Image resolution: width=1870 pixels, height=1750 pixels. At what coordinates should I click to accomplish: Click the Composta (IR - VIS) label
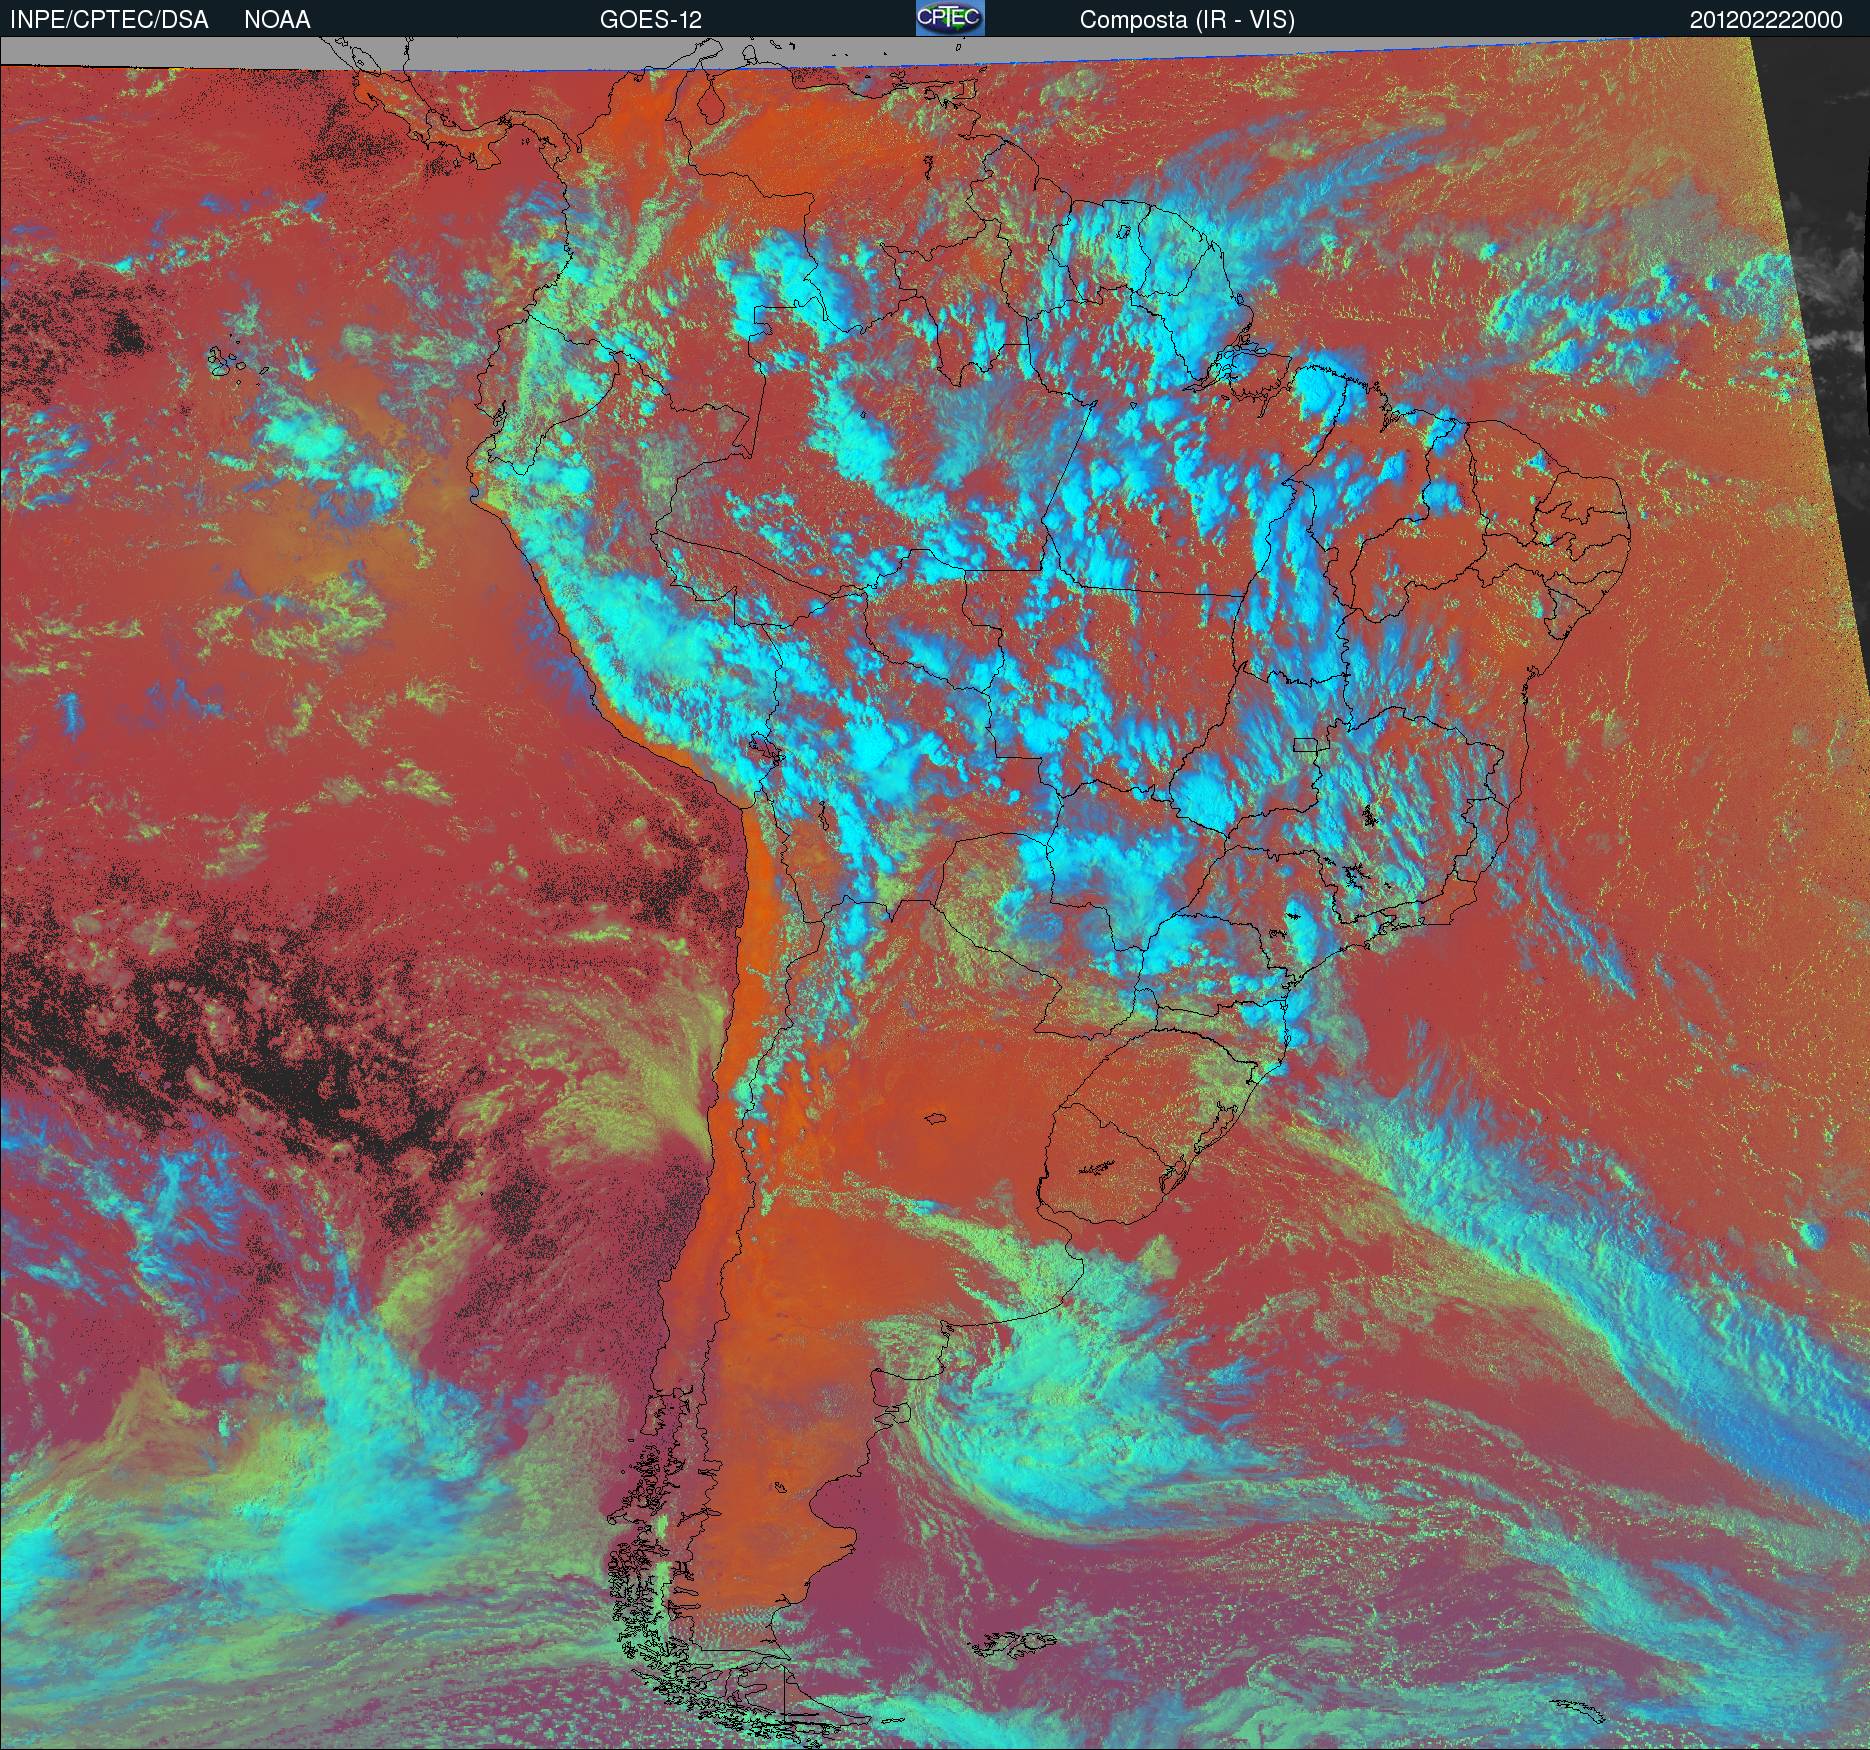(1187, 20)
